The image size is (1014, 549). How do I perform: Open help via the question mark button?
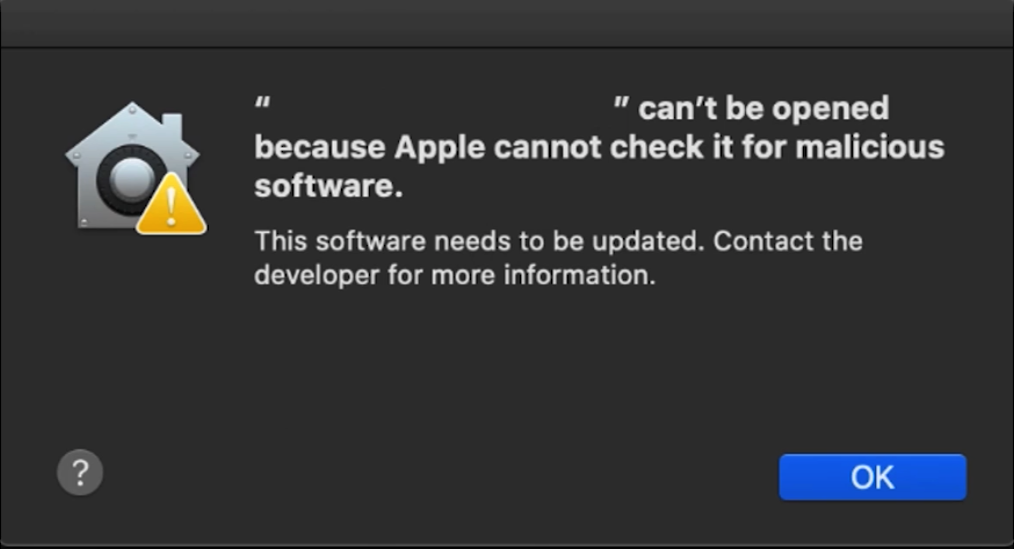pos(80,473)
